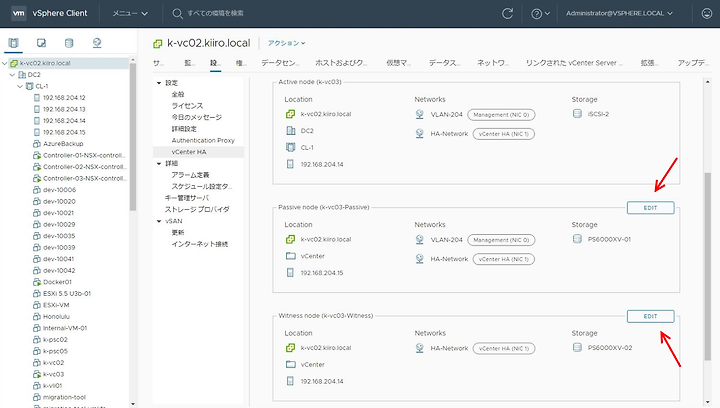This screenshot has width=720, height=408.
Task: Collapse the vSAN section in settings
Action: click(159, 221)
